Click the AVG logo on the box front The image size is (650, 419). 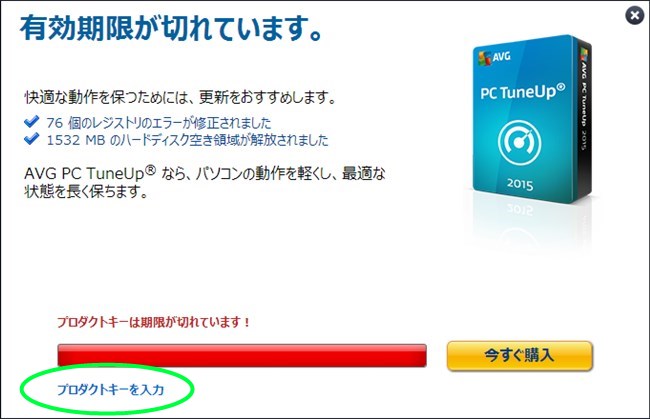click(495, 57)
